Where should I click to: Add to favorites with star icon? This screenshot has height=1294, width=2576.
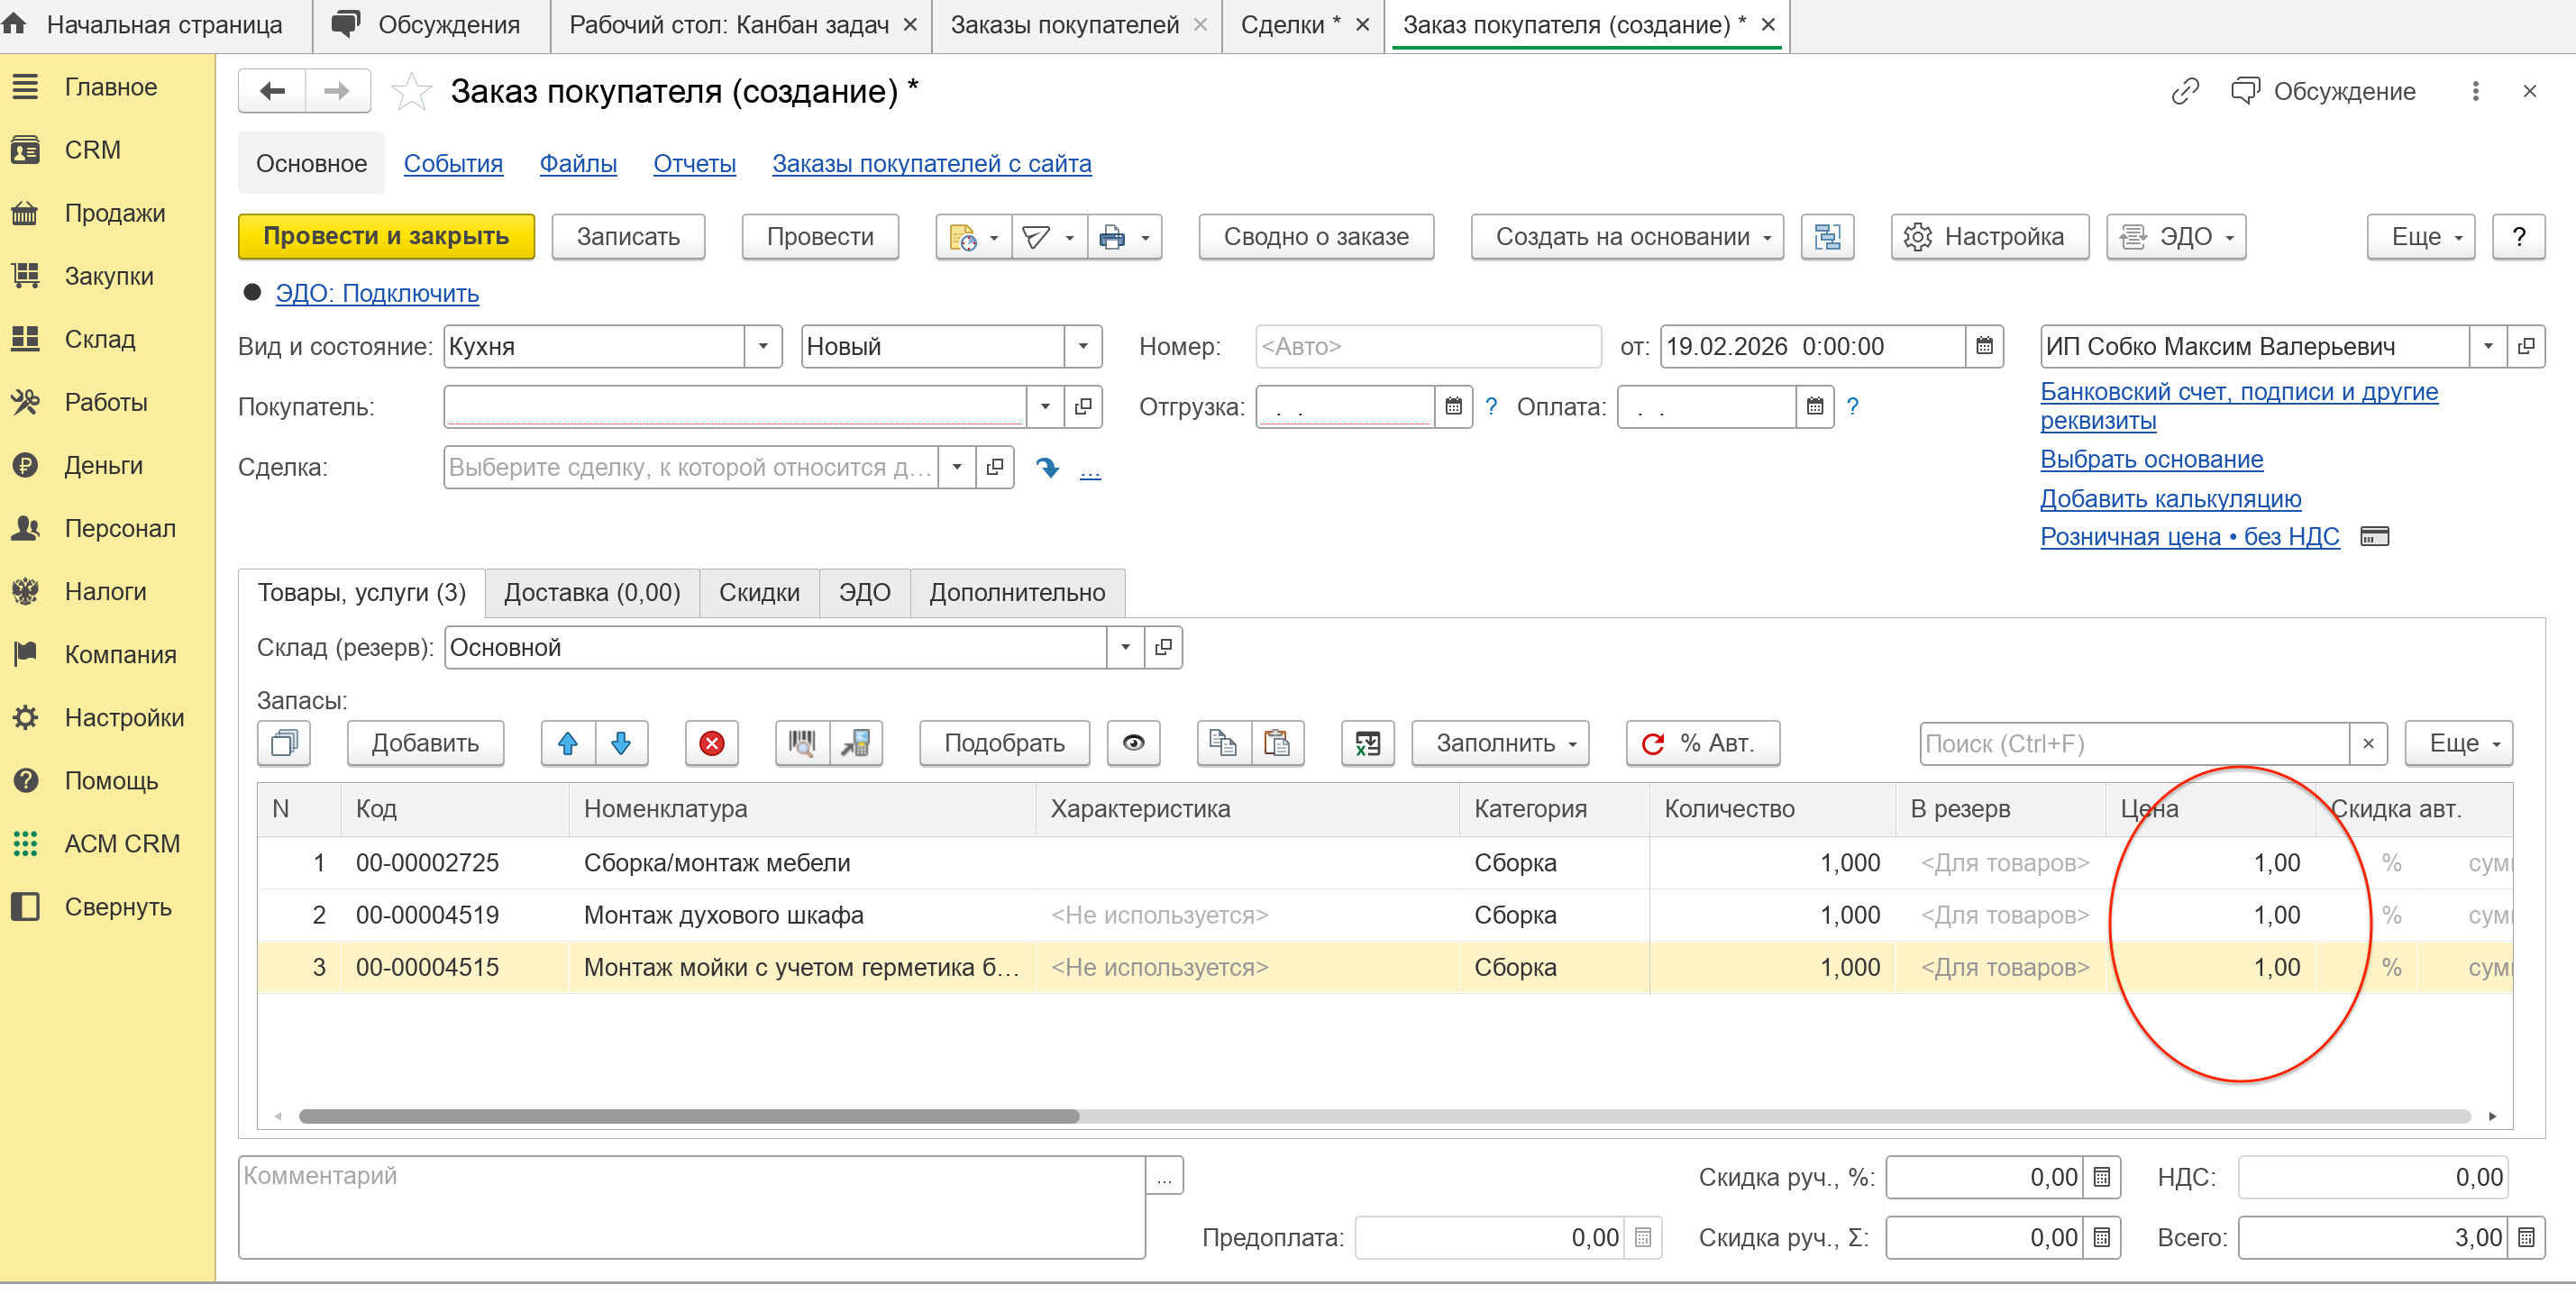click(411, 92)
